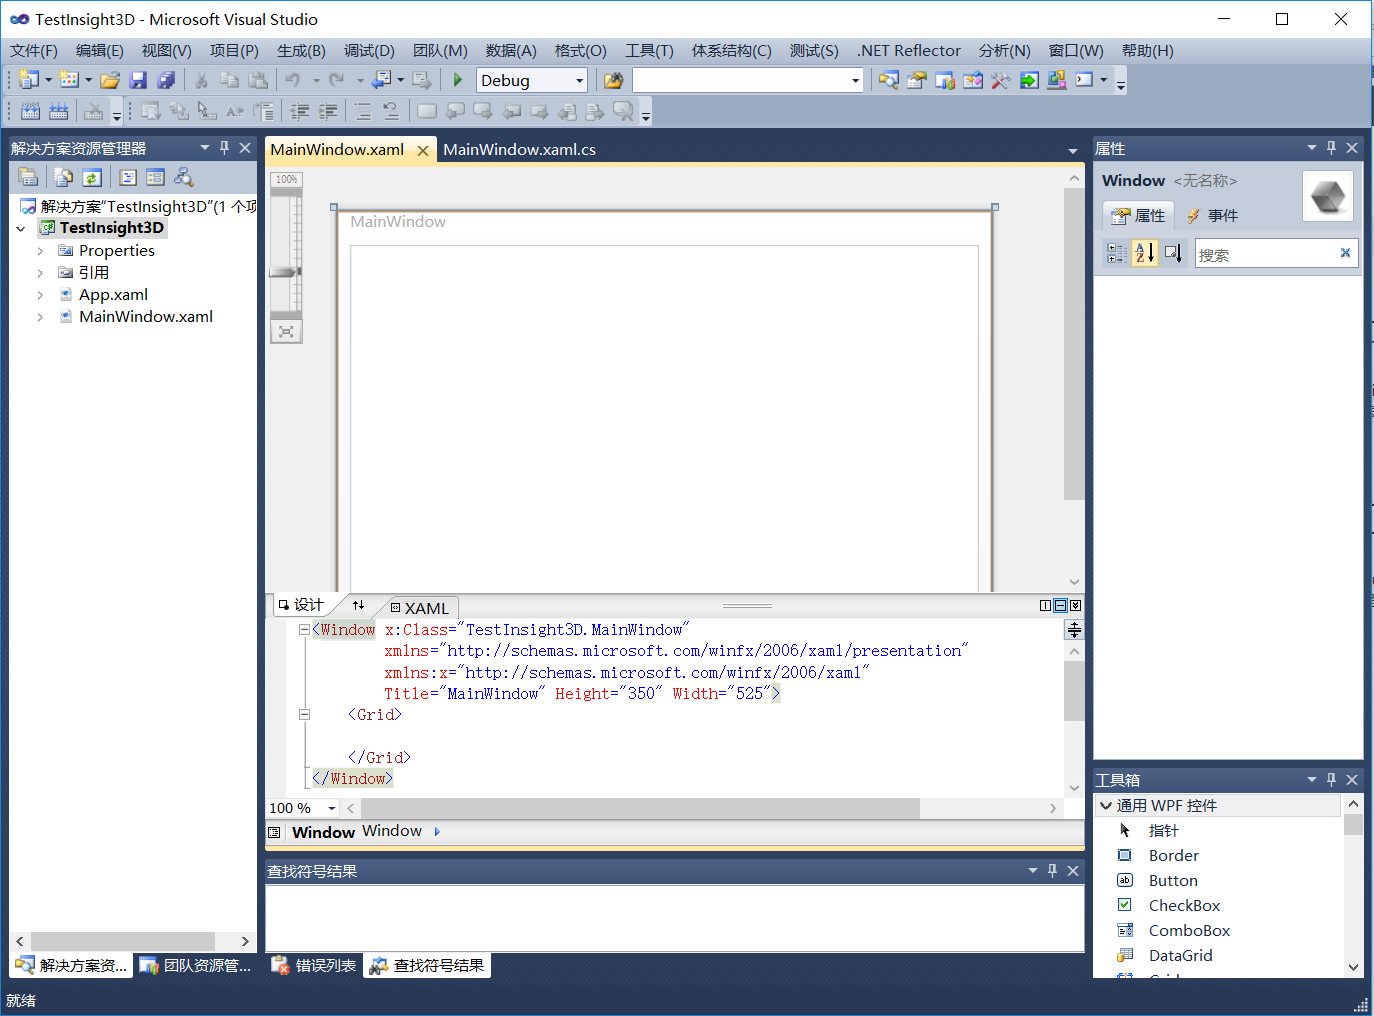Select the Border control in toolbox
Viewport: 1374px width, 1016px height.
(1173, 856)
